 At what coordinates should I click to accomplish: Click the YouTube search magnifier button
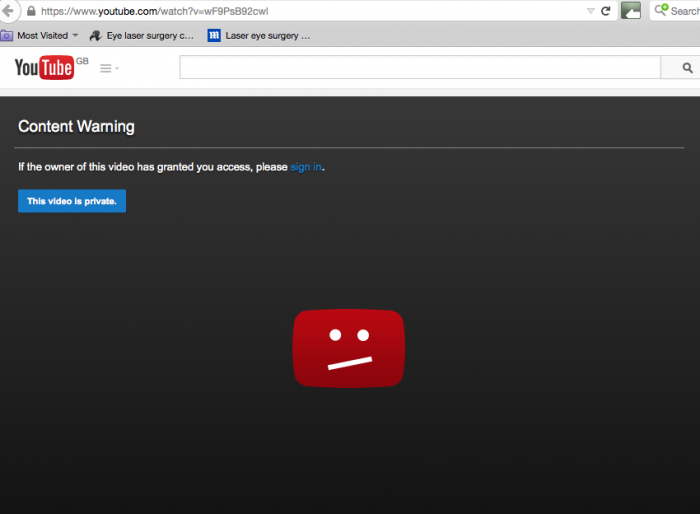click(x=687, y=68)
